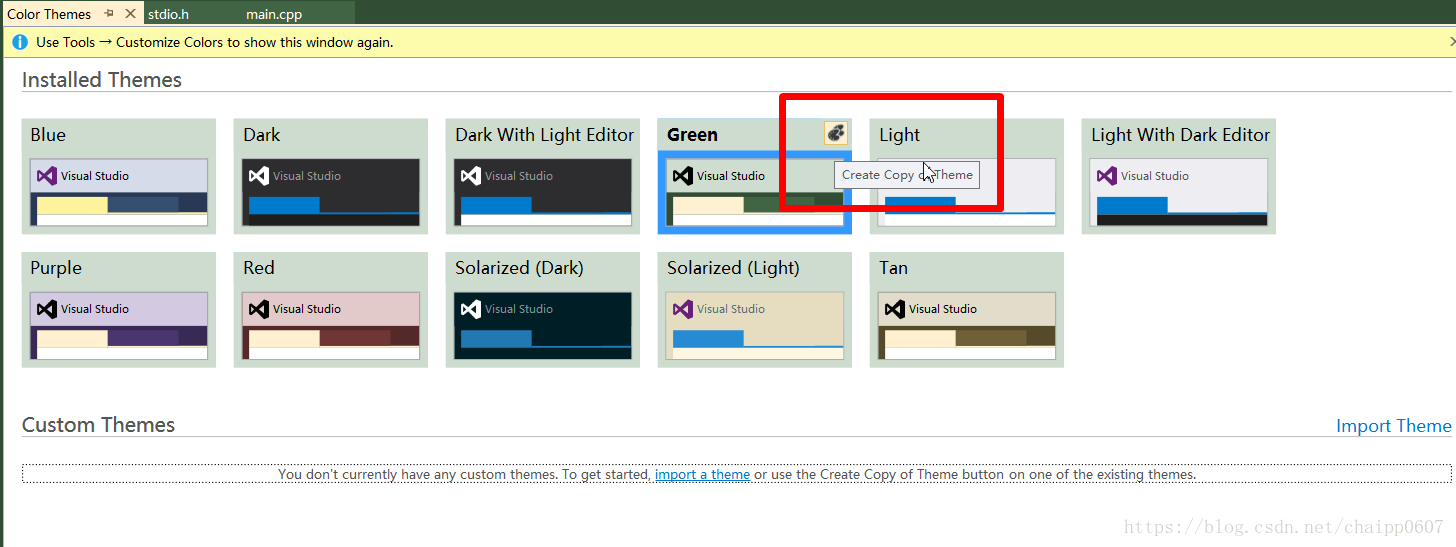Click the brown swatch in Tan theme preview
Screen dimensions: 1456x547
(990, 338)
